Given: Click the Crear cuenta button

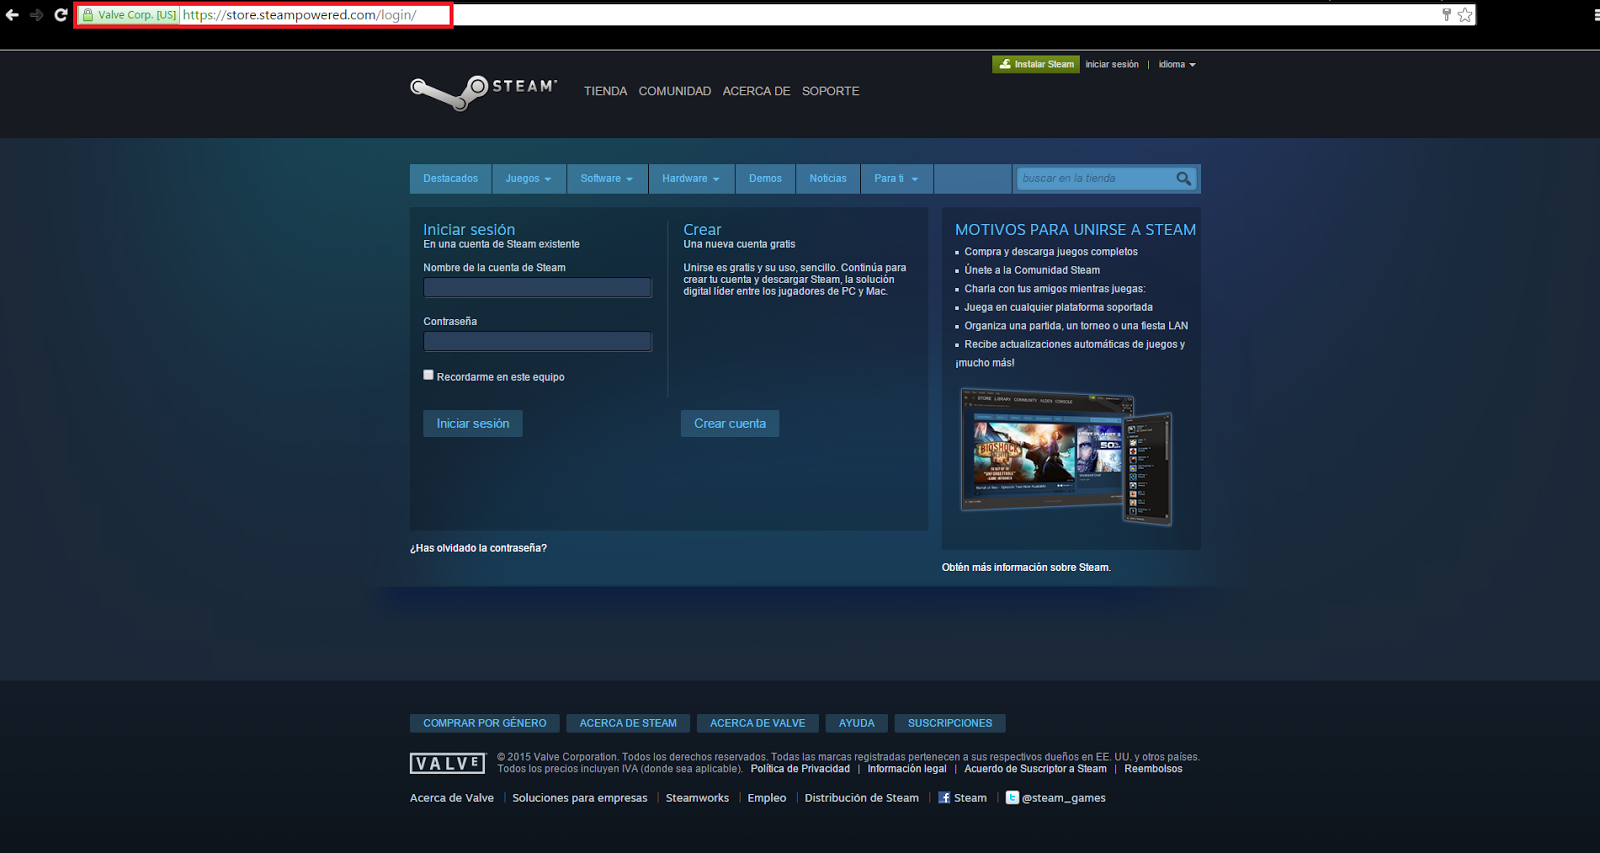Looking at the screenshot, I should pyautogui.click(x=730, y=424).
